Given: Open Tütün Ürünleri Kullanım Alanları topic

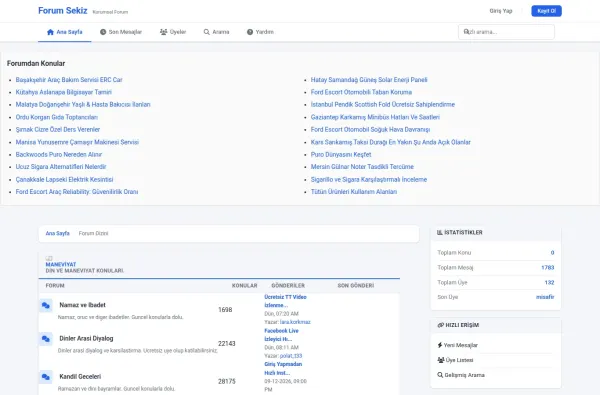Looking at the screenshot, I should 354,191.
